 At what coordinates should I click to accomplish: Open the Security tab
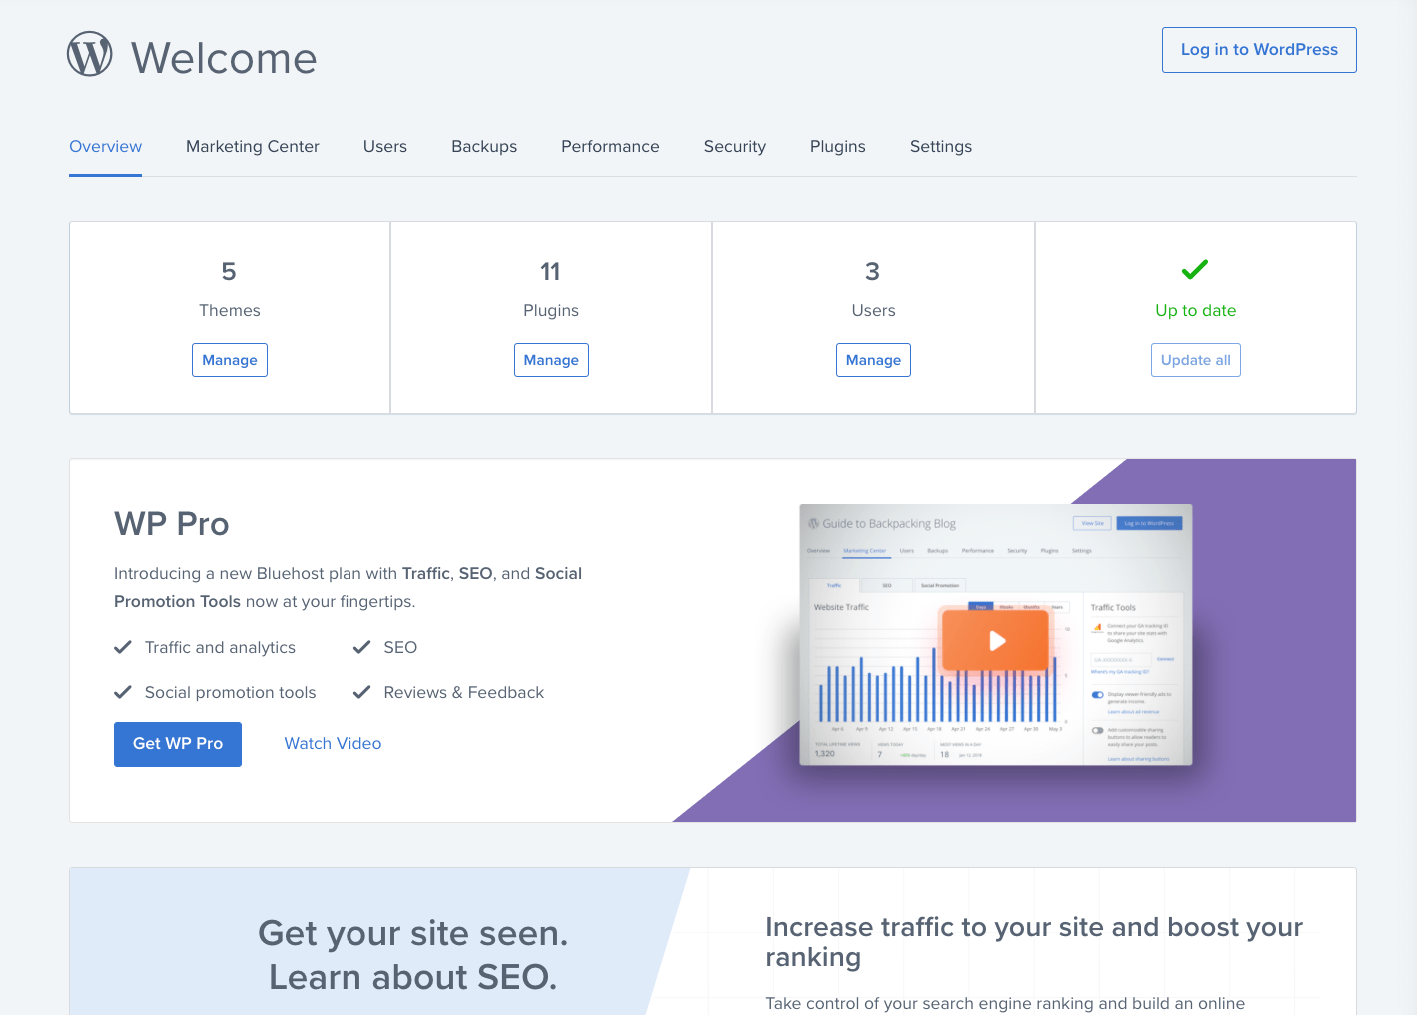(735, 146)
